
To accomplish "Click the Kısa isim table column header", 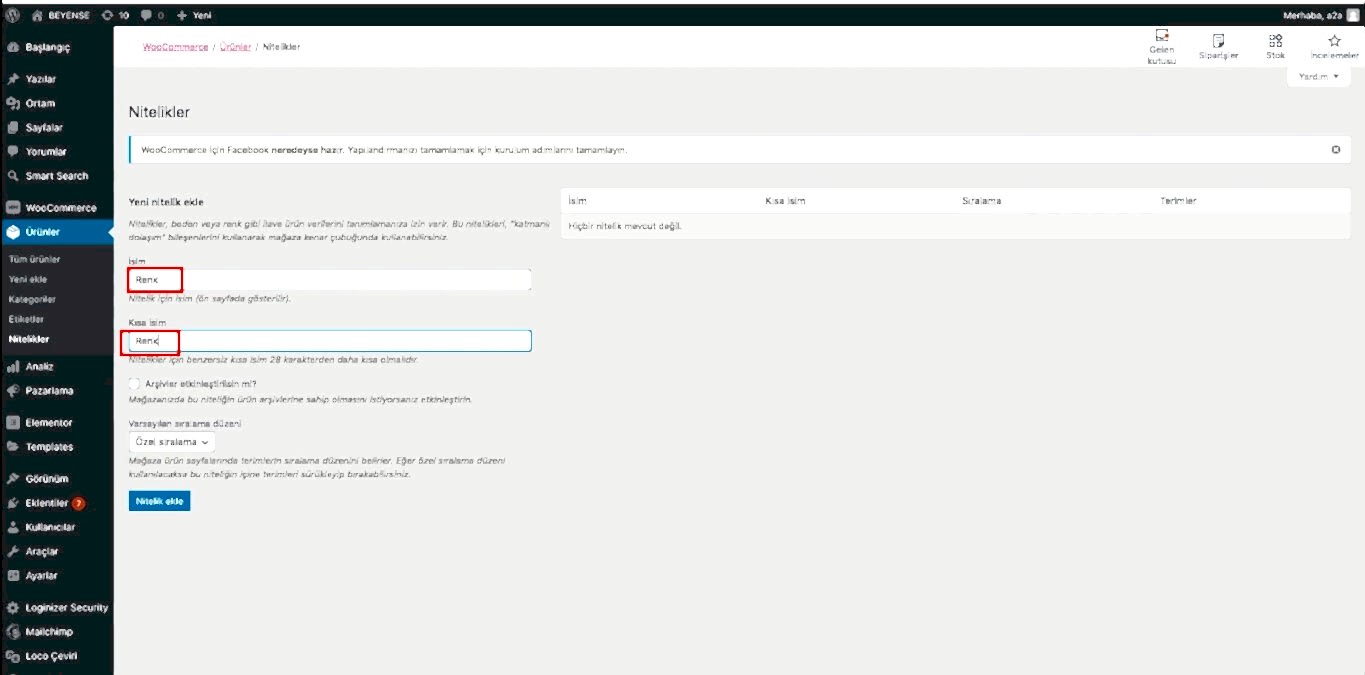I will click(785, 201).
